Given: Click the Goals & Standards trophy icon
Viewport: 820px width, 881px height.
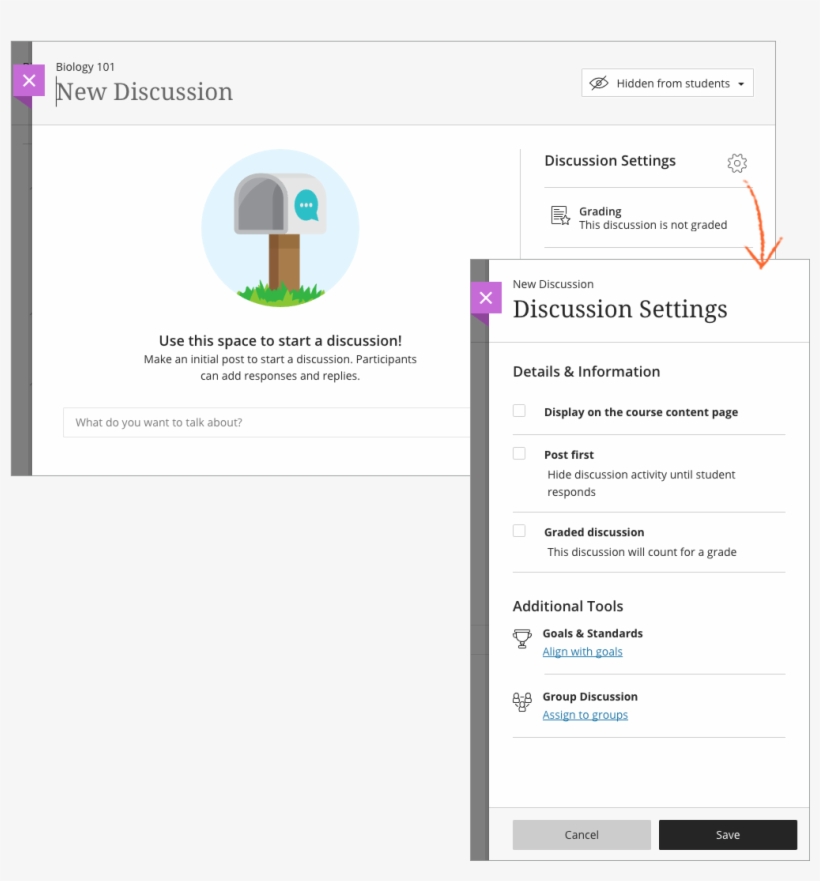Looking at the screenshot, I should 521,639.
